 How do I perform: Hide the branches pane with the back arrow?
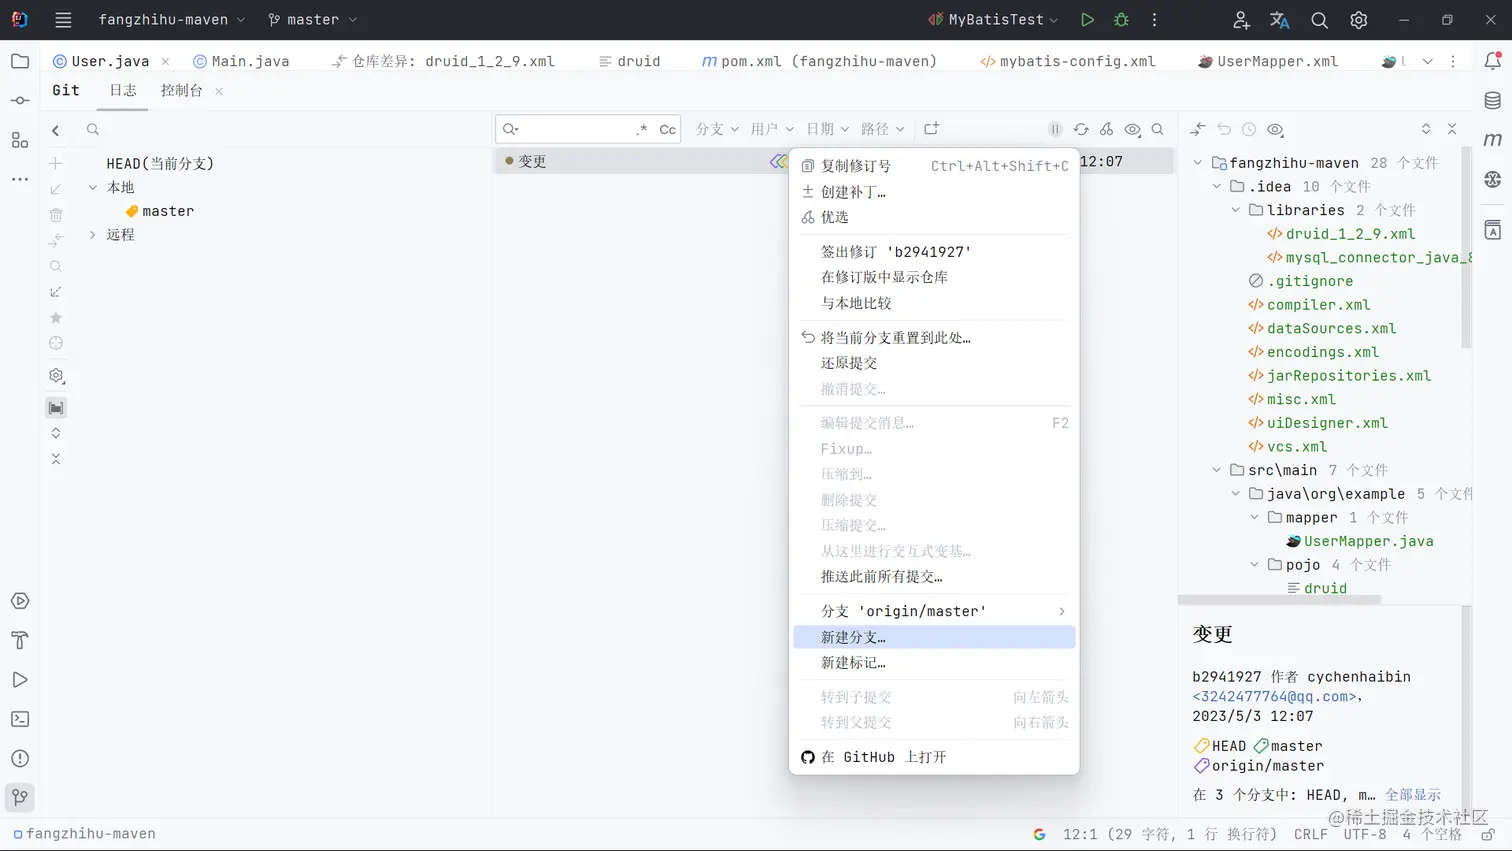pyautogui.click(x=56, y=130)
